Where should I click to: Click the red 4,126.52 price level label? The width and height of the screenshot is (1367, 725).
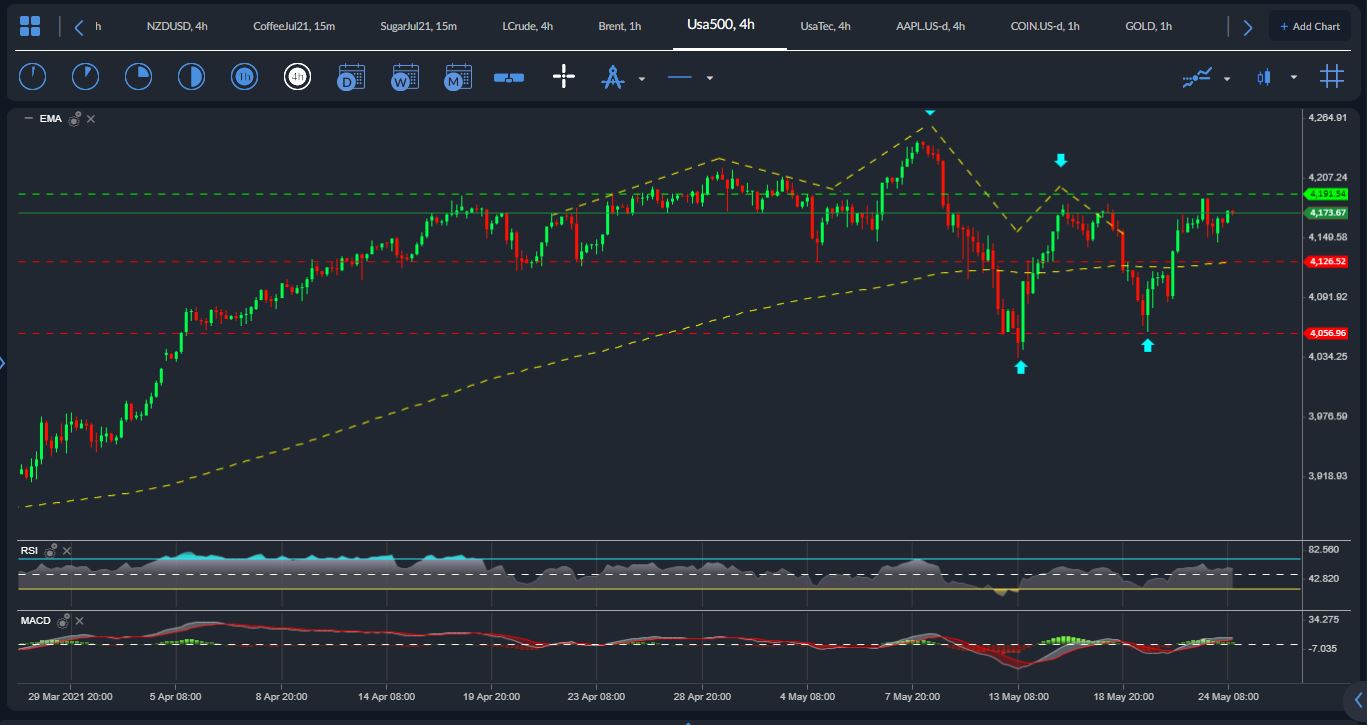1327,261
